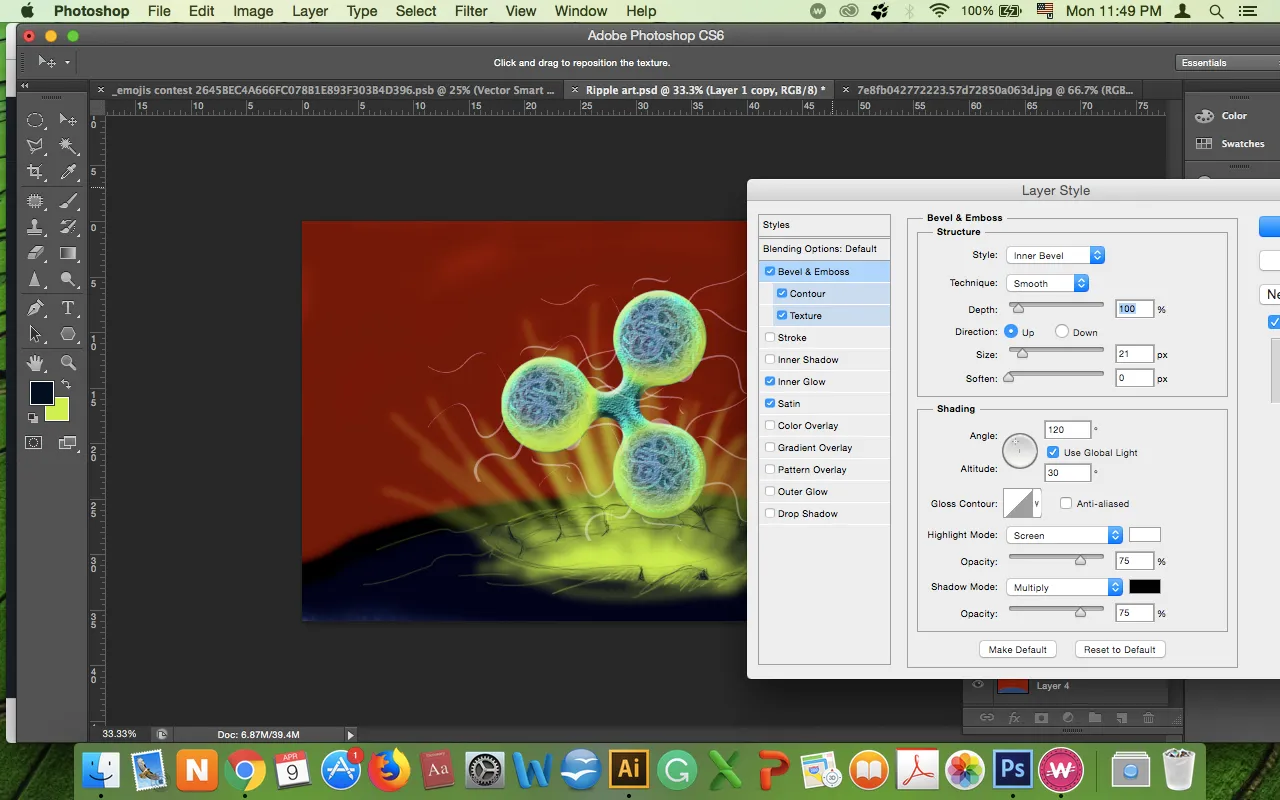Open the bevel Style dropdown
Image resolution: width=1280 pixels, height=800 pixels.
pyautogui.click(x=1055, y=255)
